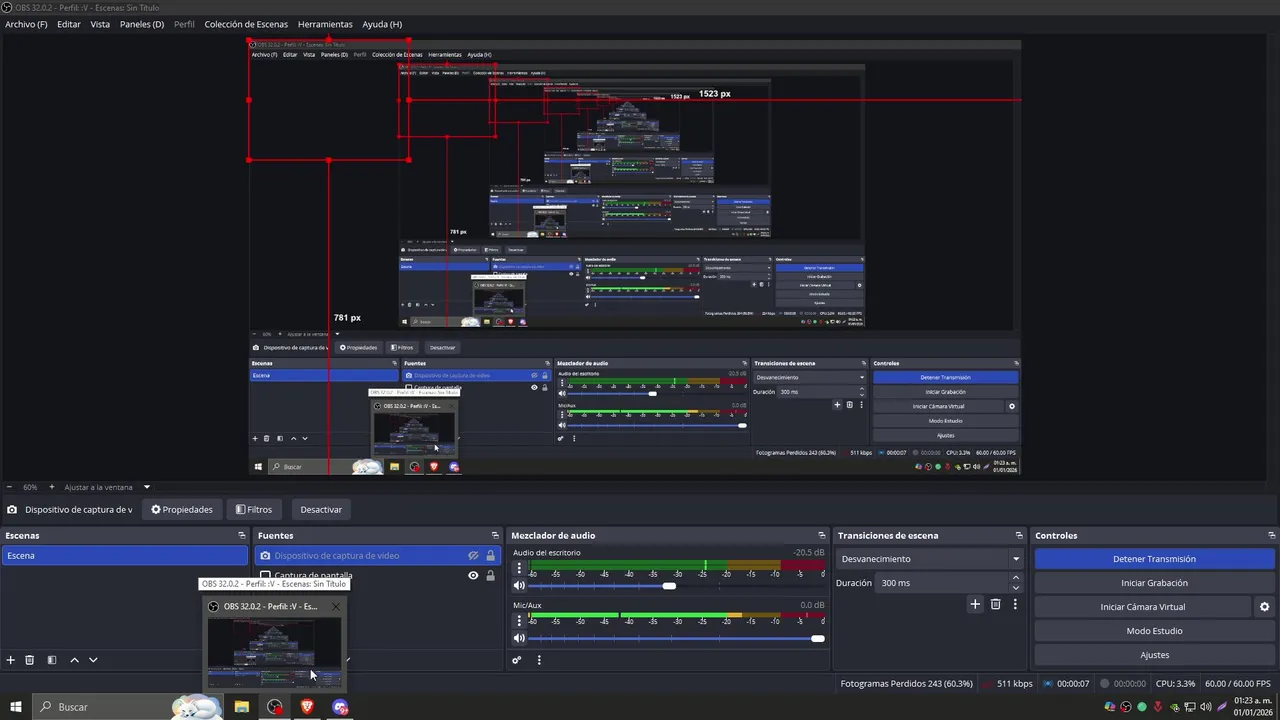Open source Propiedades
Image resolution: width=1280 pixels, height=720 pixels.
pos(182,510)
